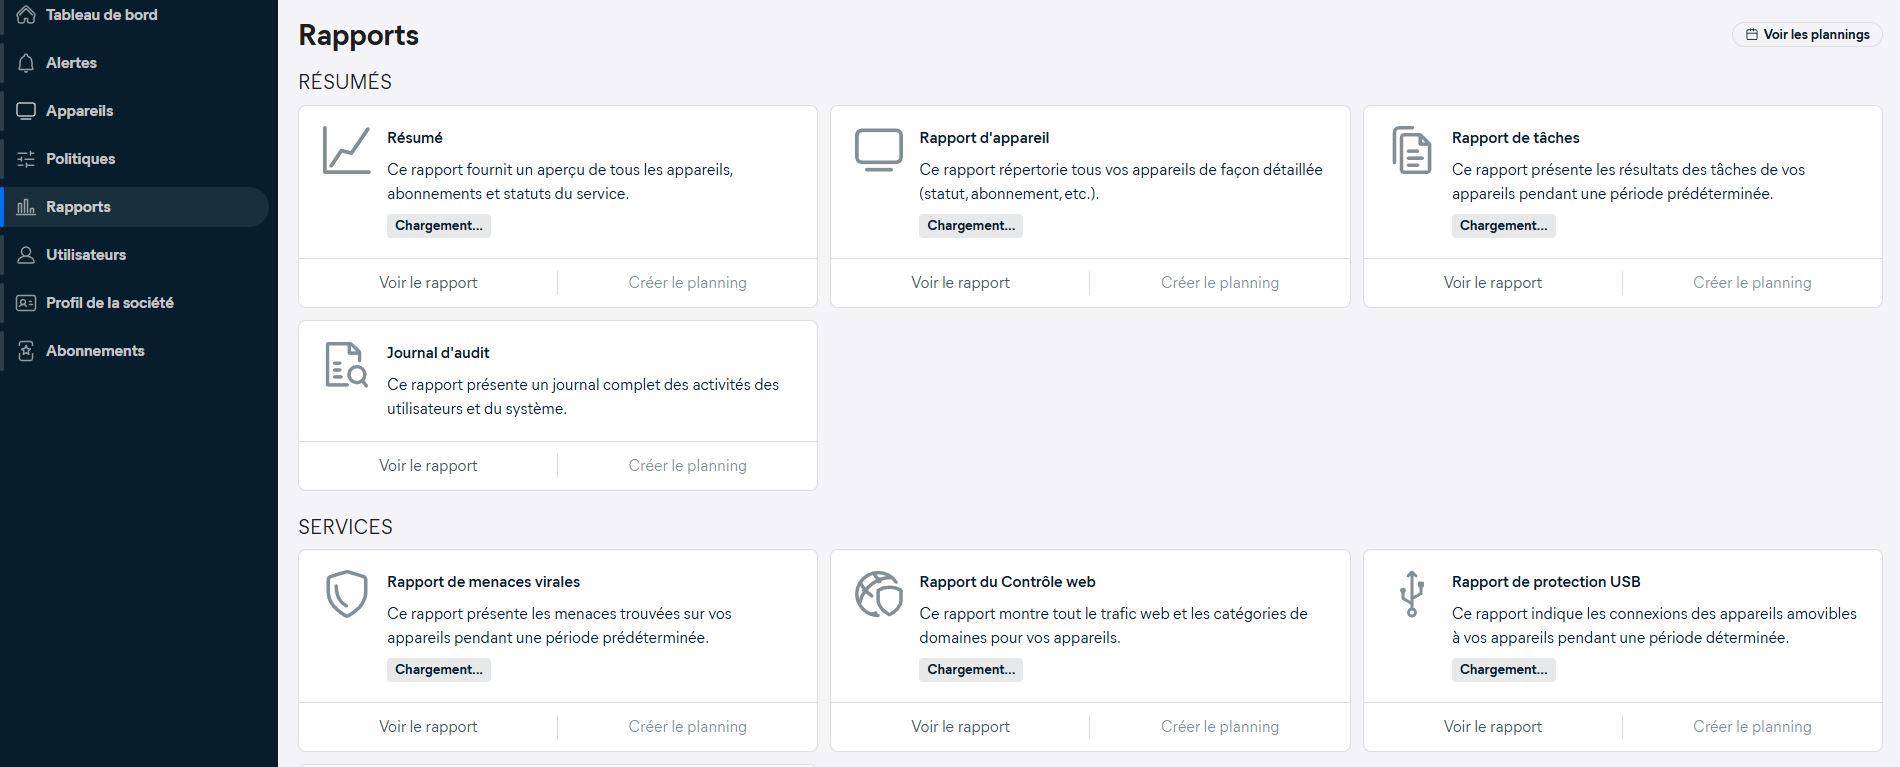
Task: Select the Utilisateurs person icon
Action: click(x=25, y=255)
